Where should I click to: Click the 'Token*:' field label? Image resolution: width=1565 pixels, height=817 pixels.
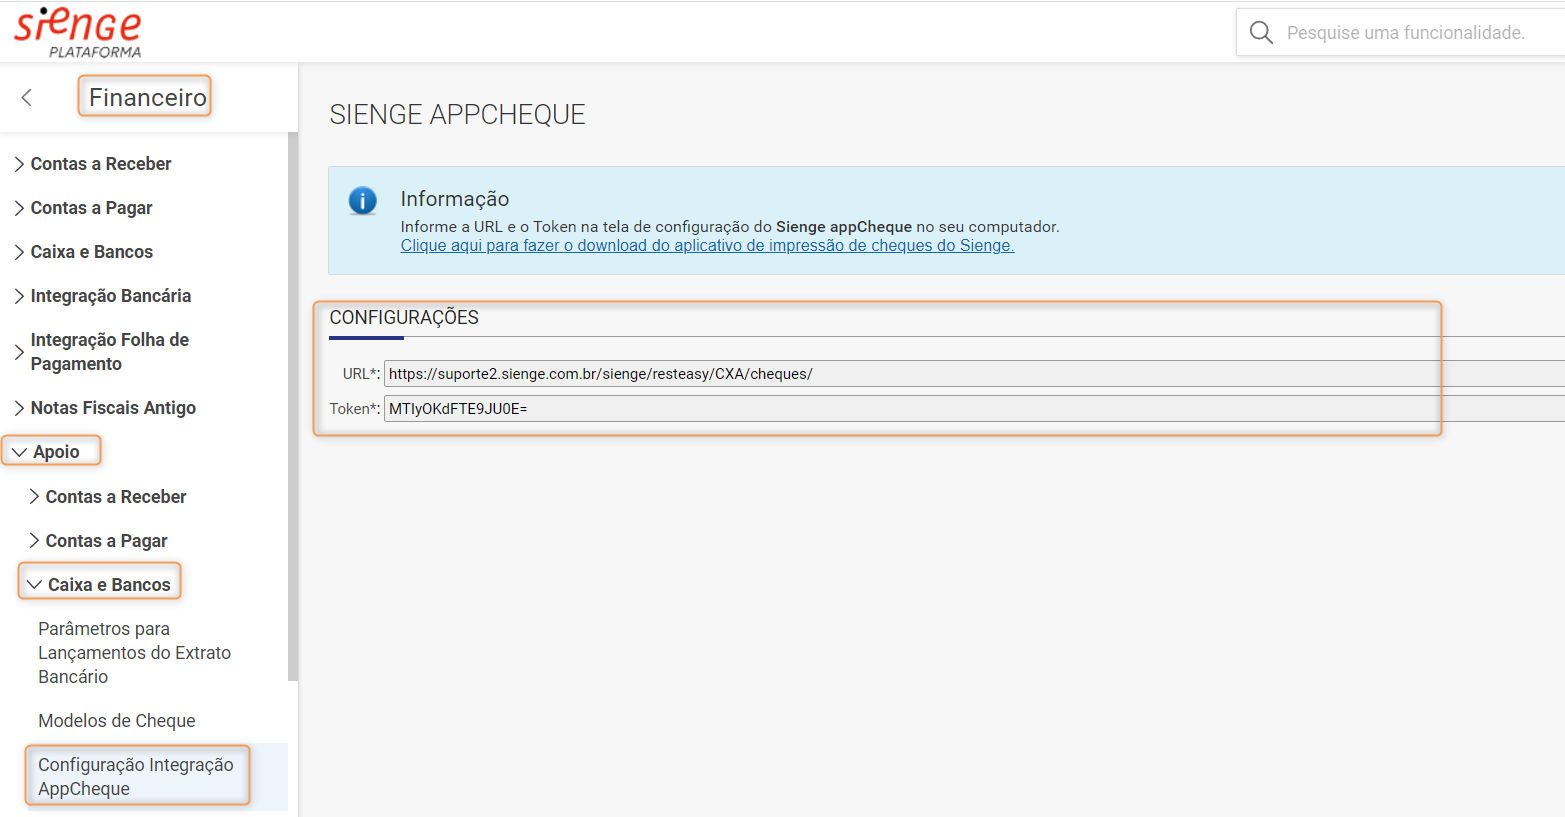(x=355, y=409)
